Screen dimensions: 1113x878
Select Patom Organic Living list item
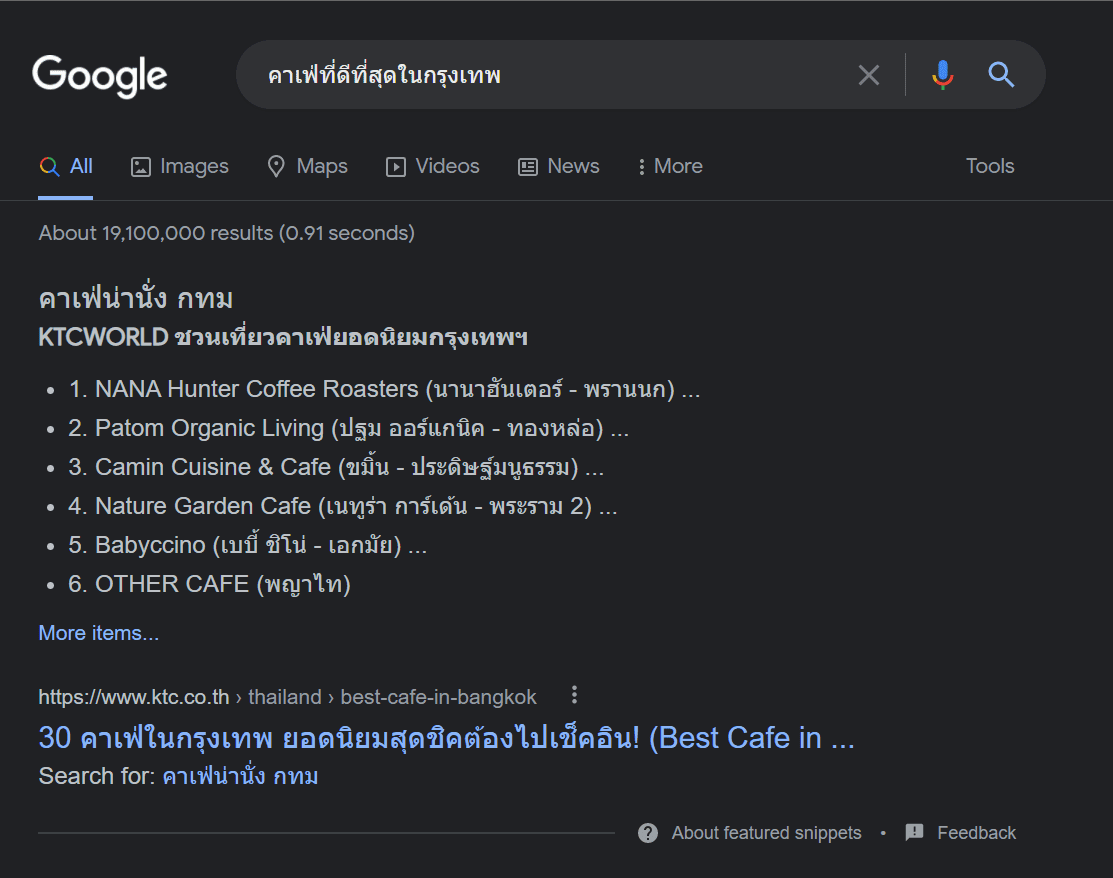[x=349, y=429]
